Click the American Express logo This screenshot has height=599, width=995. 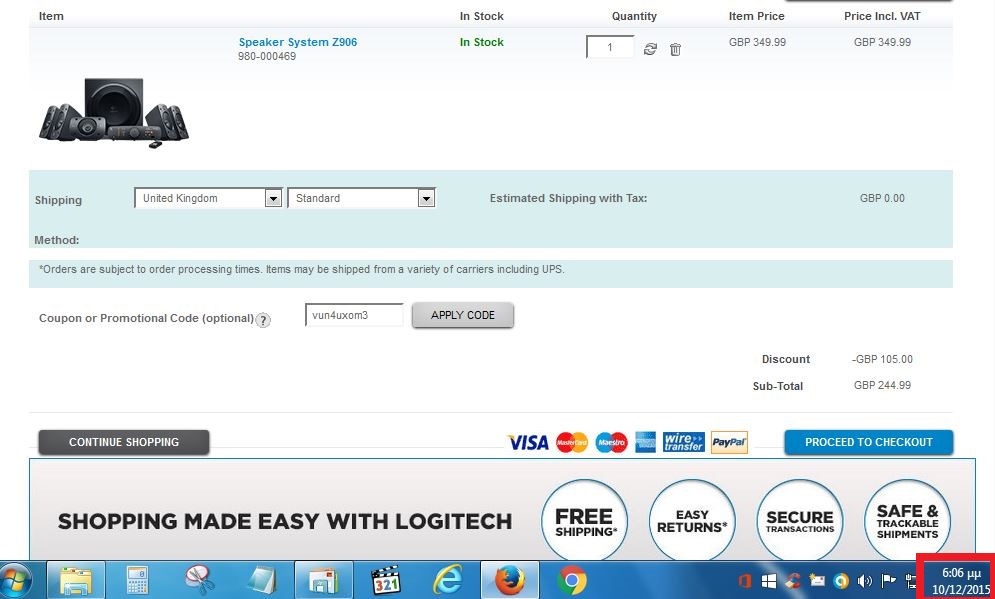[x=645, y=442]
